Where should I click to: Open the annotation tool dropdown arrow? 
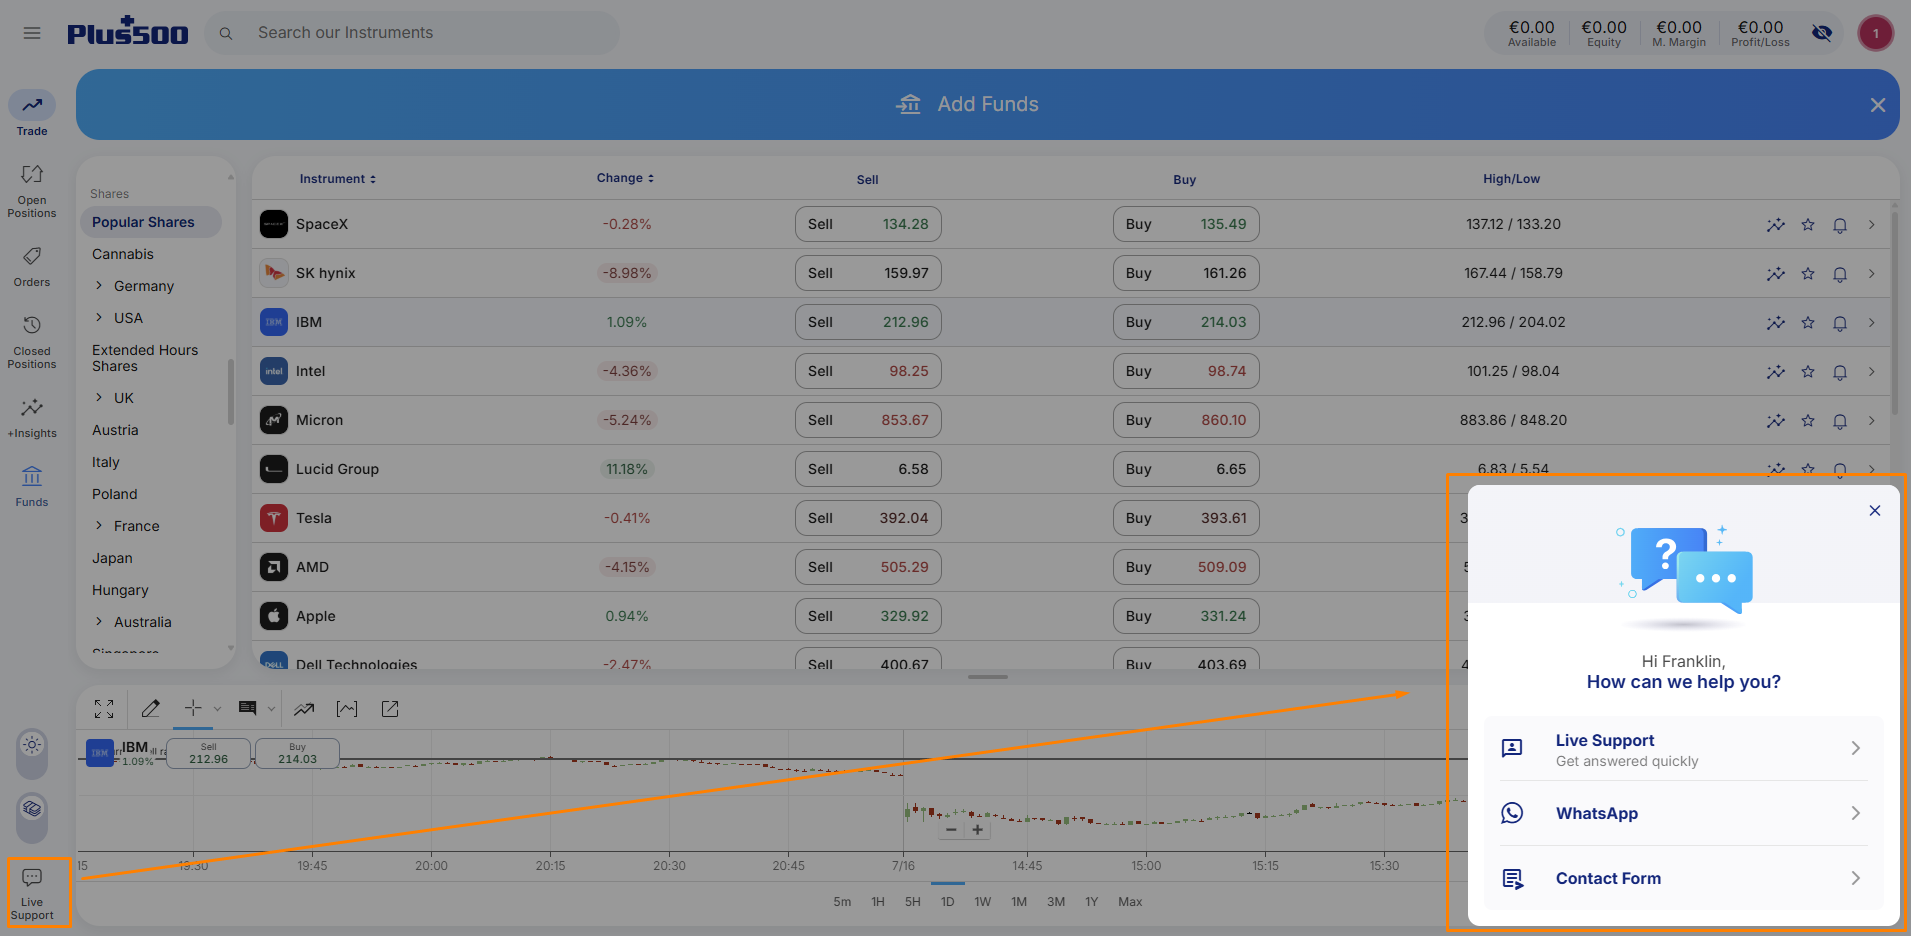[271, 709]
